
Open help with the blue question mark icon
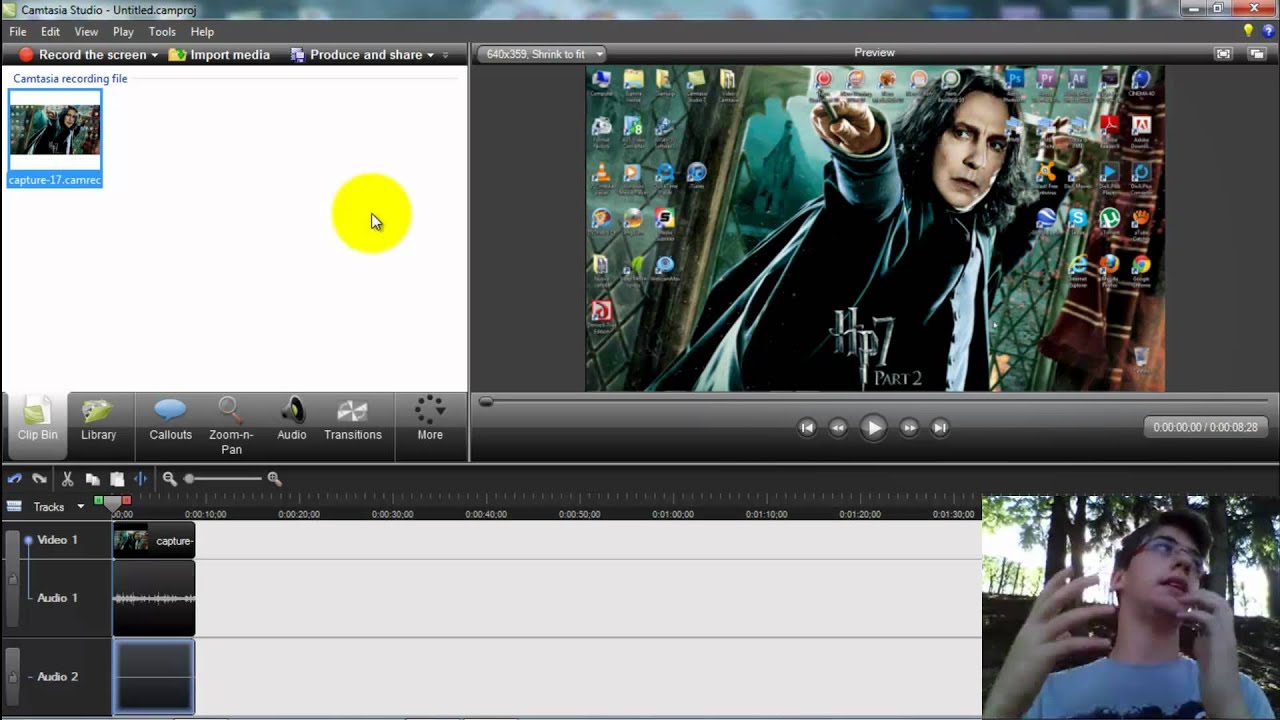pyautogui.click(x=1268, y=31)
